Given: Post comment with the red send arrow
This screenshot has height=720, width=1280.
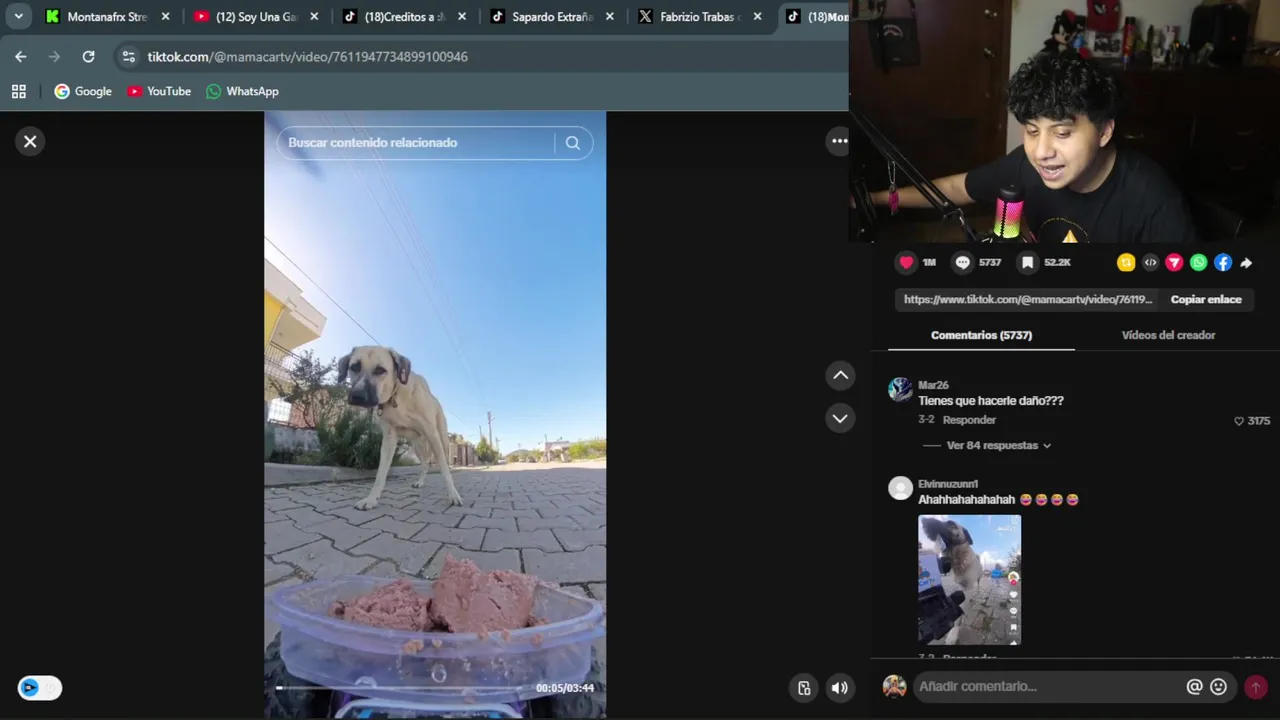Looking at the screenshot, I should (x=1255, y=687).
